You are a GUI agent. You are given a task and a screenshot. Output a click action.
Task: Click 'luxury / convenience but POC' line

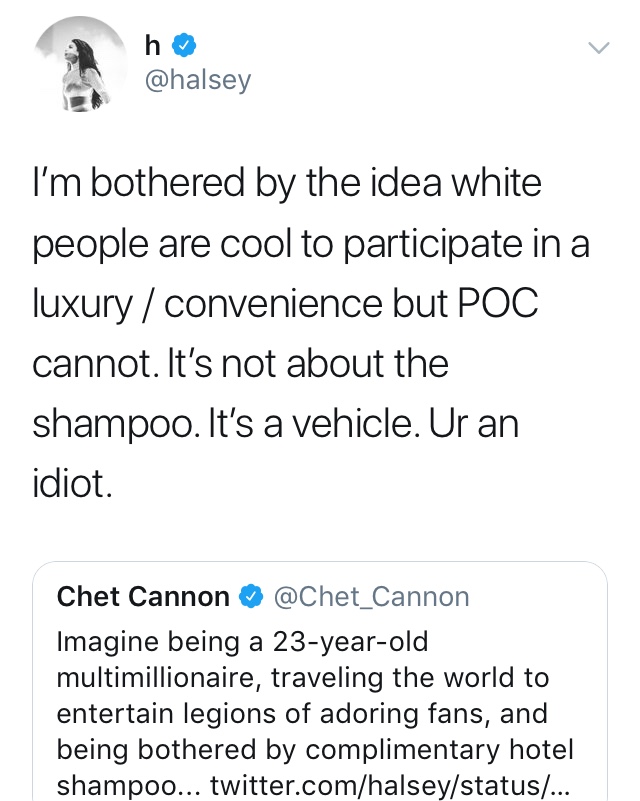tap(285, 304)
